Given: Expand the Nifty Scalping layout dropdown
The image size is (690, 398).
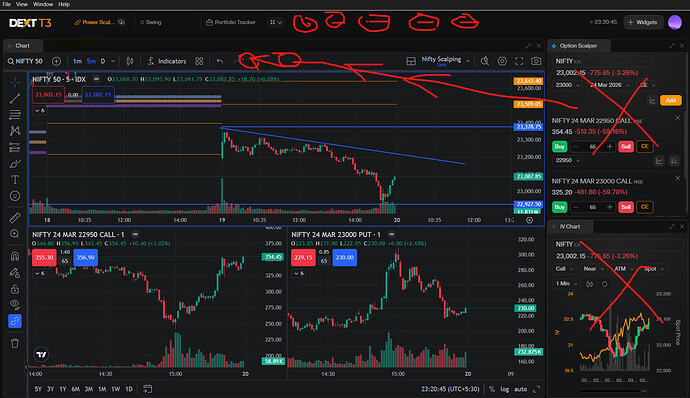Looking at the screenshot, I should 468,61.
